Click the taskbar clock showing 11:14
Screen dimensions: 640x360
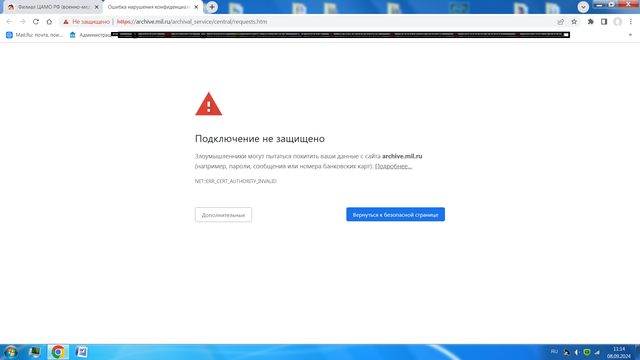(x=619, y=353)
